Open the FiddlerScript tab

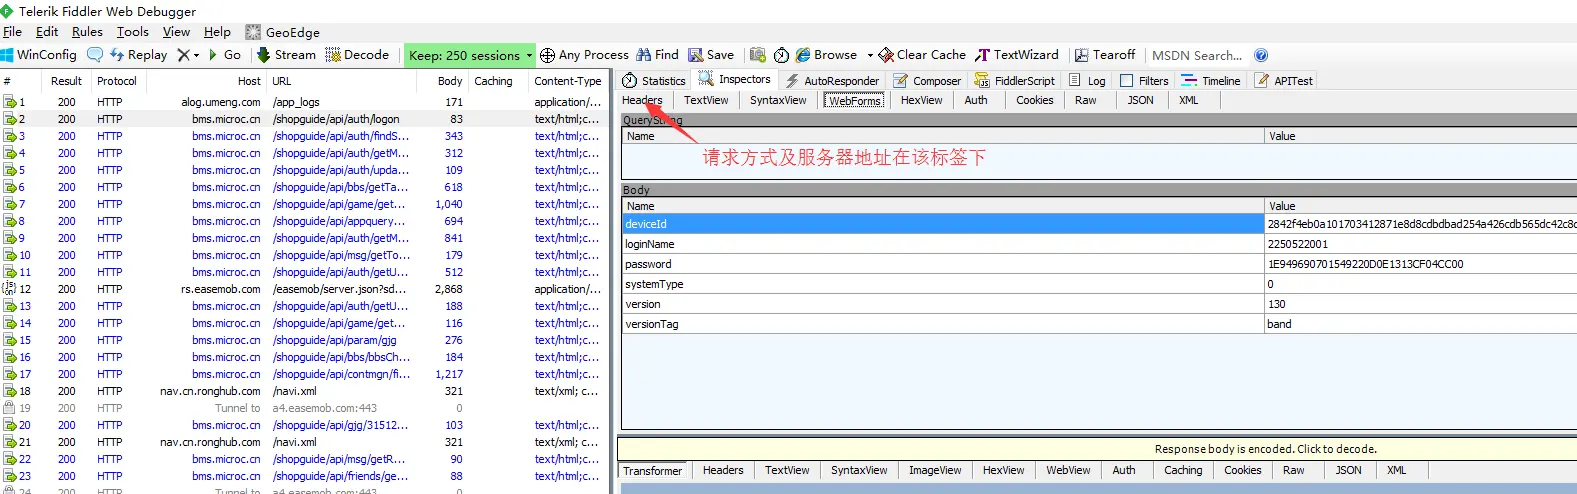point(1015,81)
